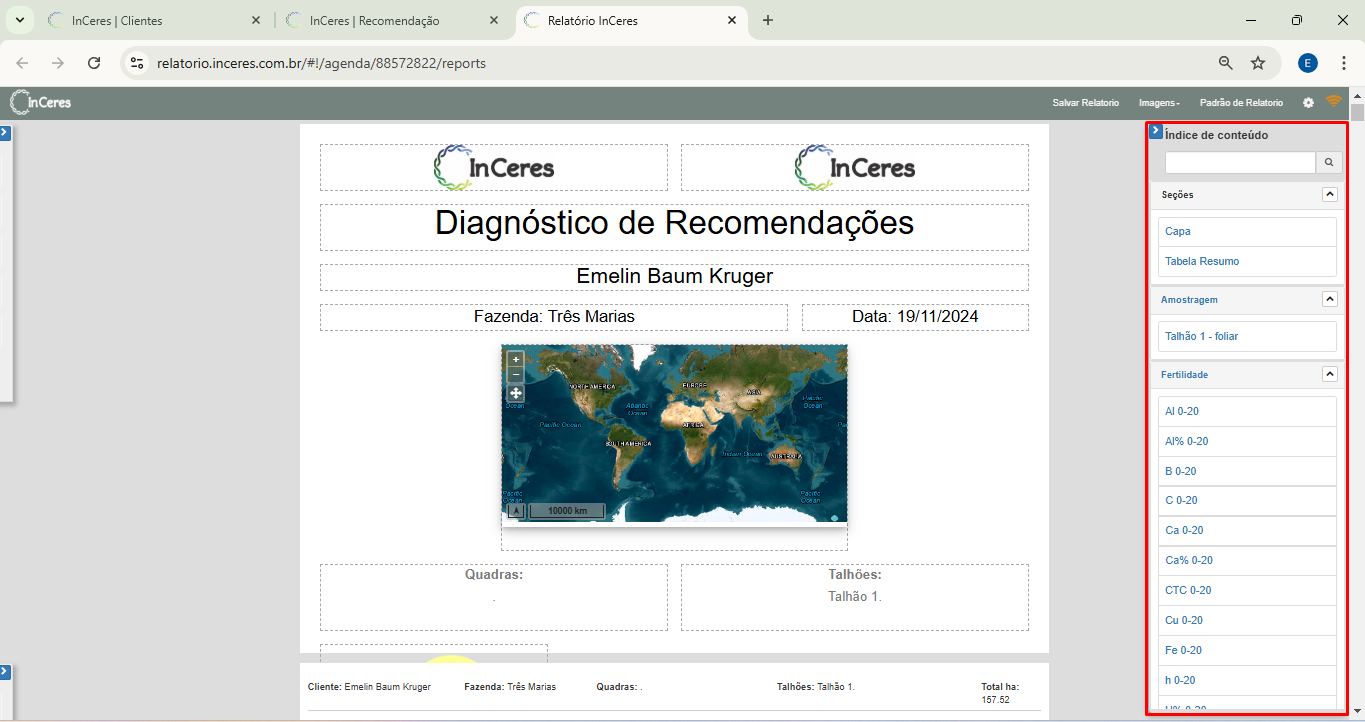
Task: Open the Chrome profile avatar E
Action: [x=1308, y=63]
